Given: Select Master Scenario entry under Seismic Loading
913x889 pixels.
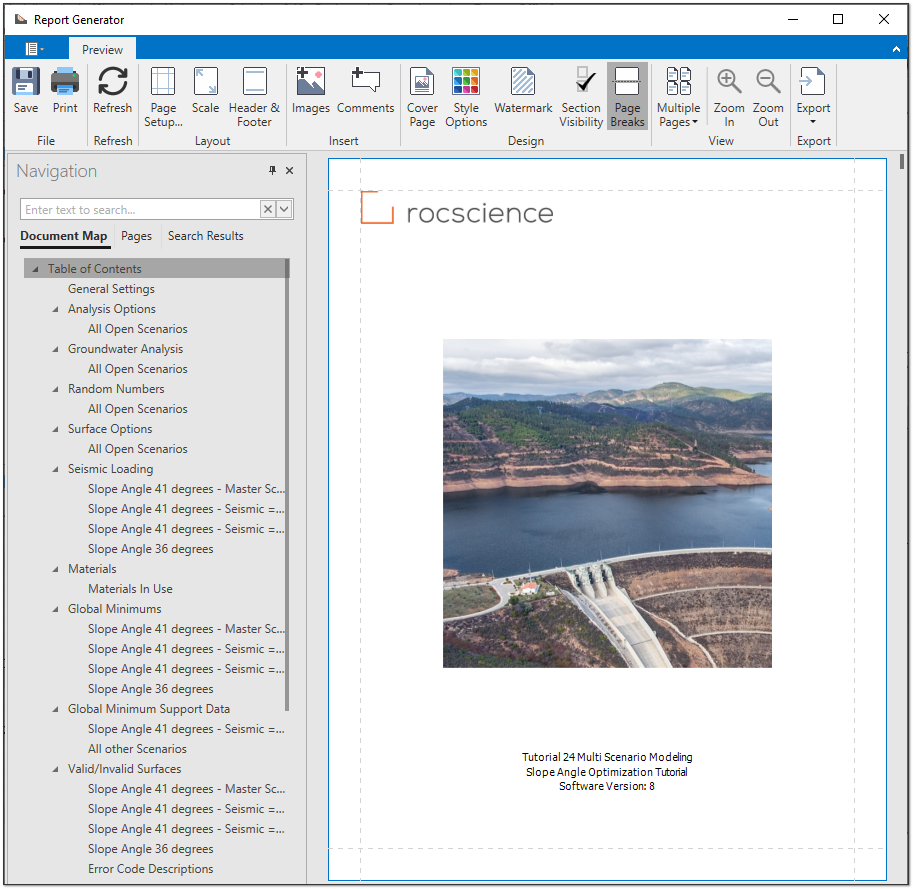Looking at the screenshot, I should tap(186, 489).
